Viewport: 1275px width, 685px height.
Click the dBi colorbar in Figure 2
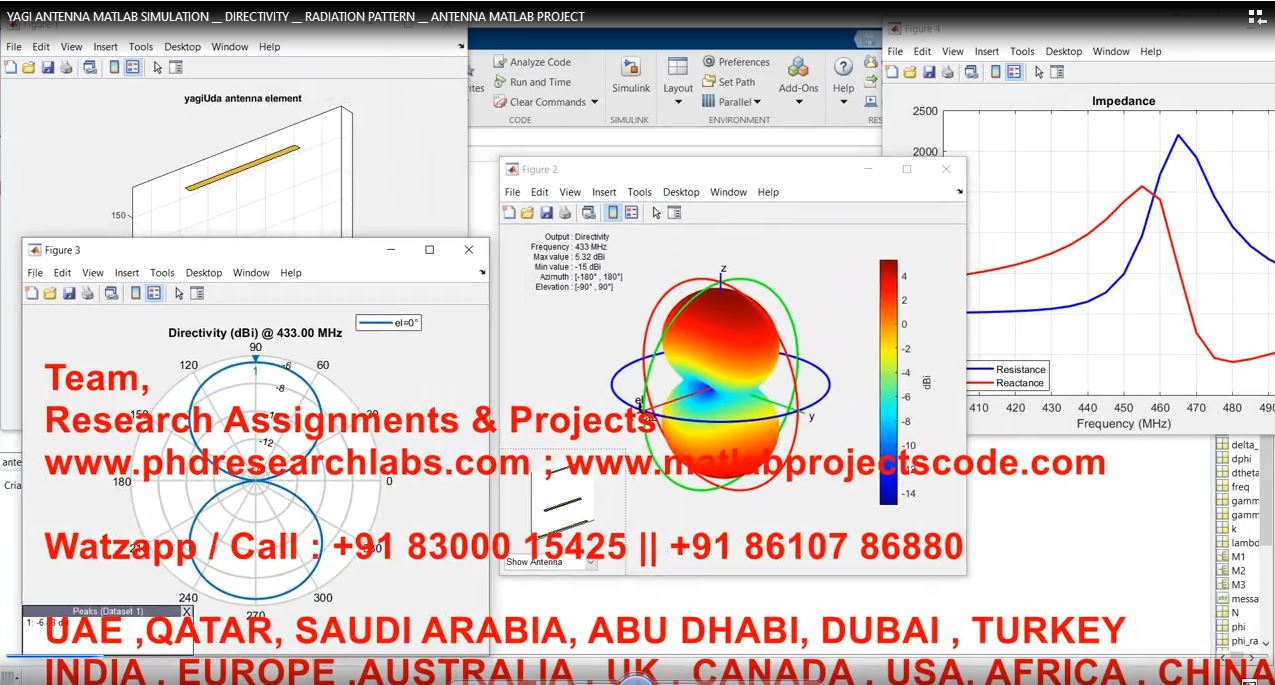pyautogui.click(x=888, y=382)
